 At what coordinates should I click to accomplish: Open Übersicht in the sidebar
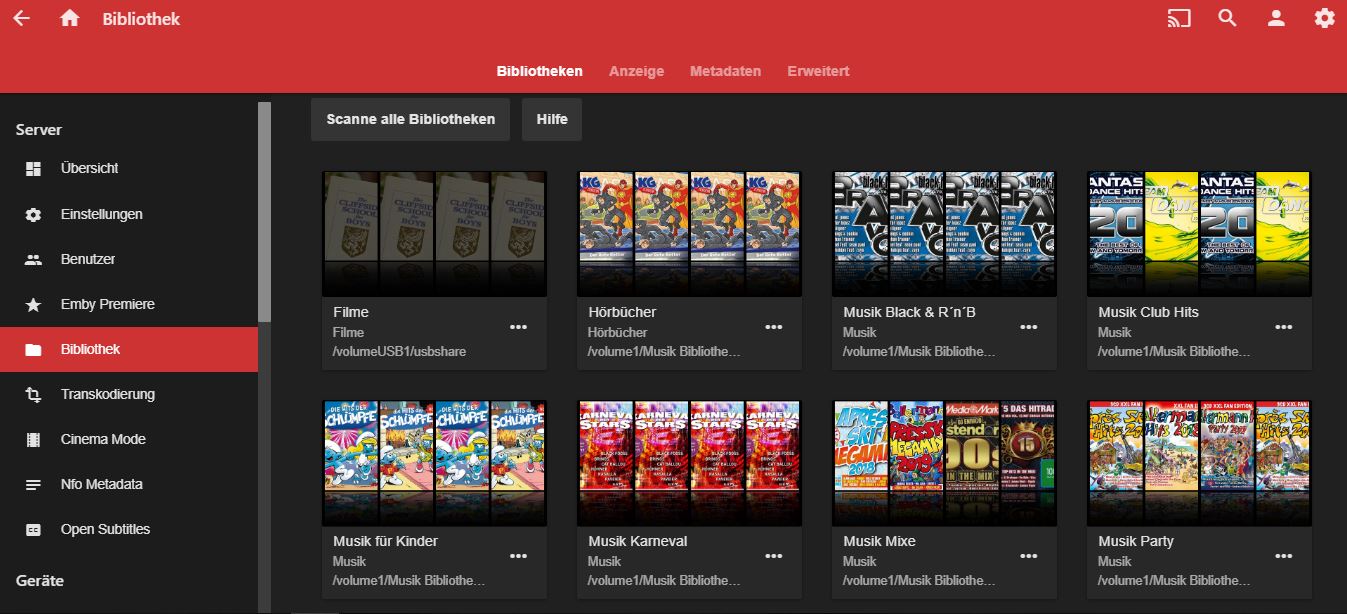click(129, 169)
